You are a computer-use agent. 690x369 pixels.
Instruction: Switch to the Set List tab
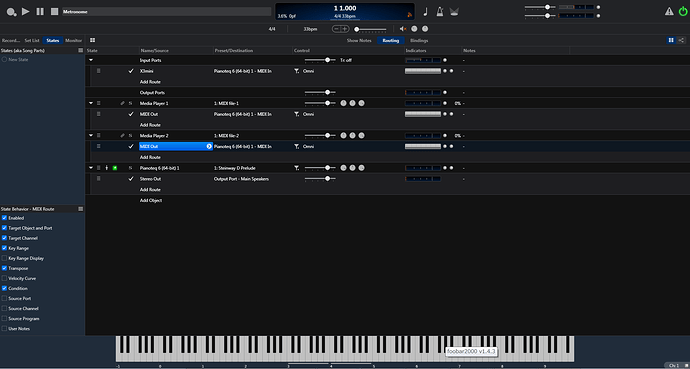[33, 40]
